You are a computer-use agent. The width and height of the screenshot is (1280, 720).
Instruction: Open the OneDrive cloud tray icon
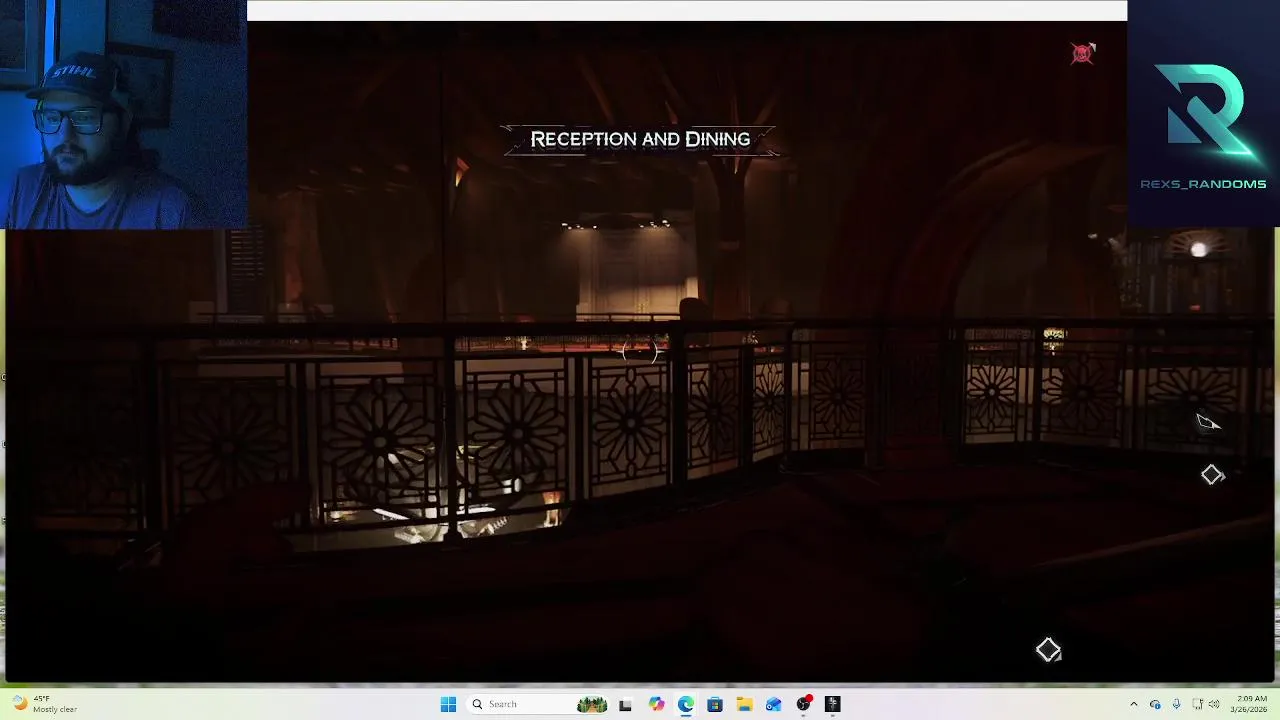[1155, 704]
